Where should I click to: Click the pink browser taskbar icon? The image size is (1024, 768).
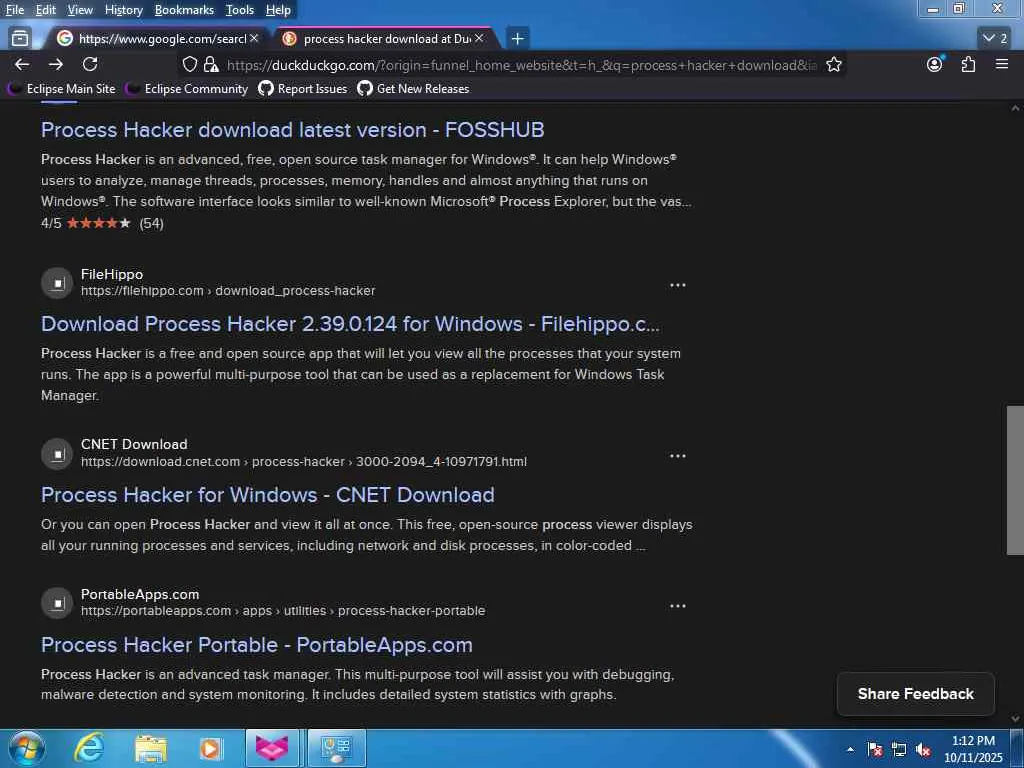(272, 748)
